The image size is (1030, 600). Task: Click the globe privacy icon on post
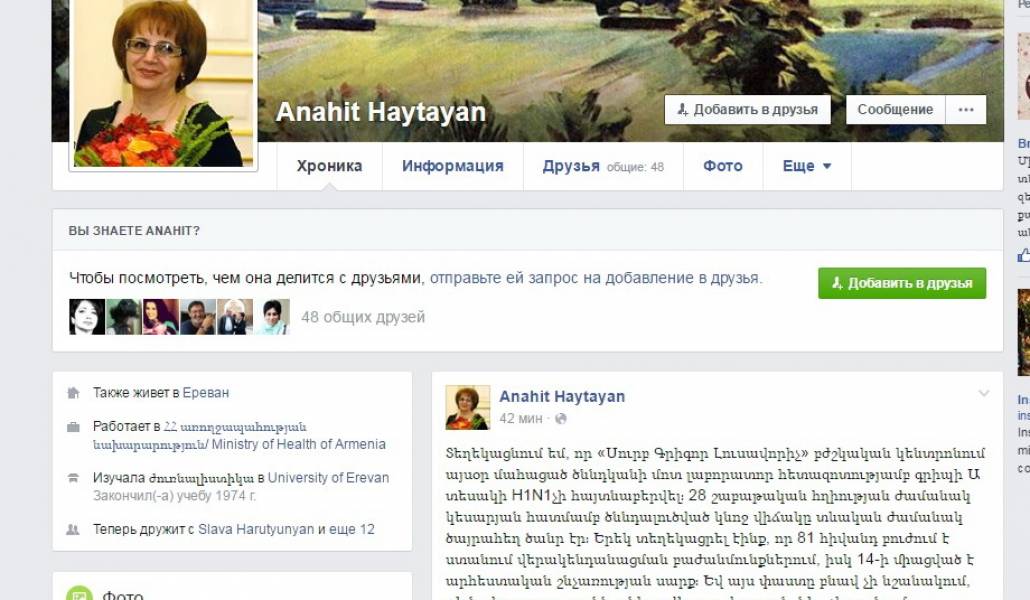(560, 419)
